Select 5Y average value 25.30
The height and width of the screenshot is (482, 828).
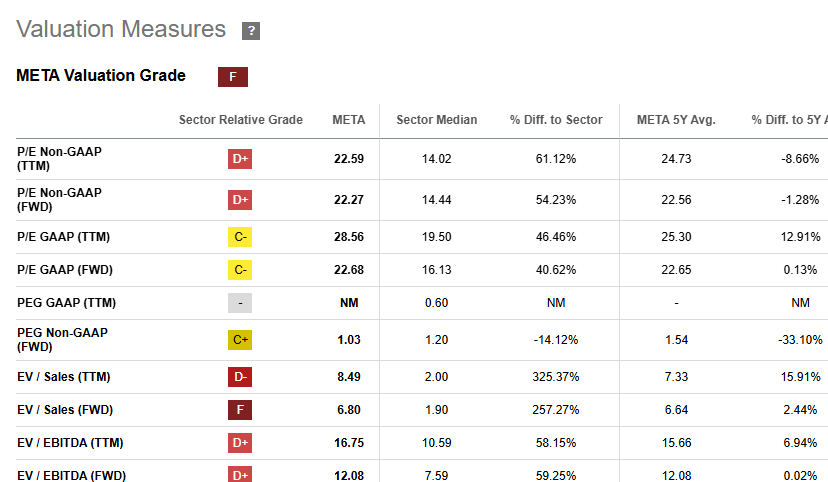(x=676, y=237)
